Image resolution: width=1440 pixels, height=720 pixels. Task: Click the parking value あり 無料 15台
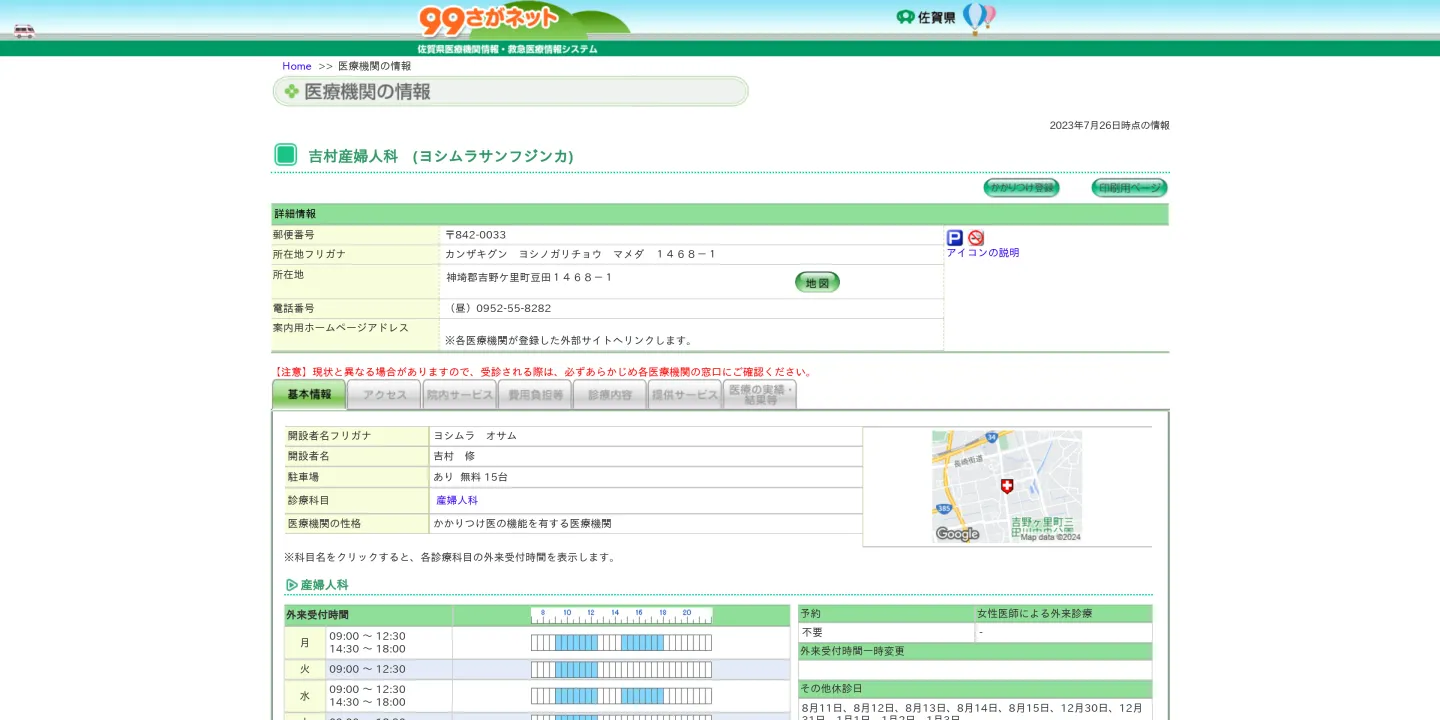pyautogui.click(x=470, y=477)
